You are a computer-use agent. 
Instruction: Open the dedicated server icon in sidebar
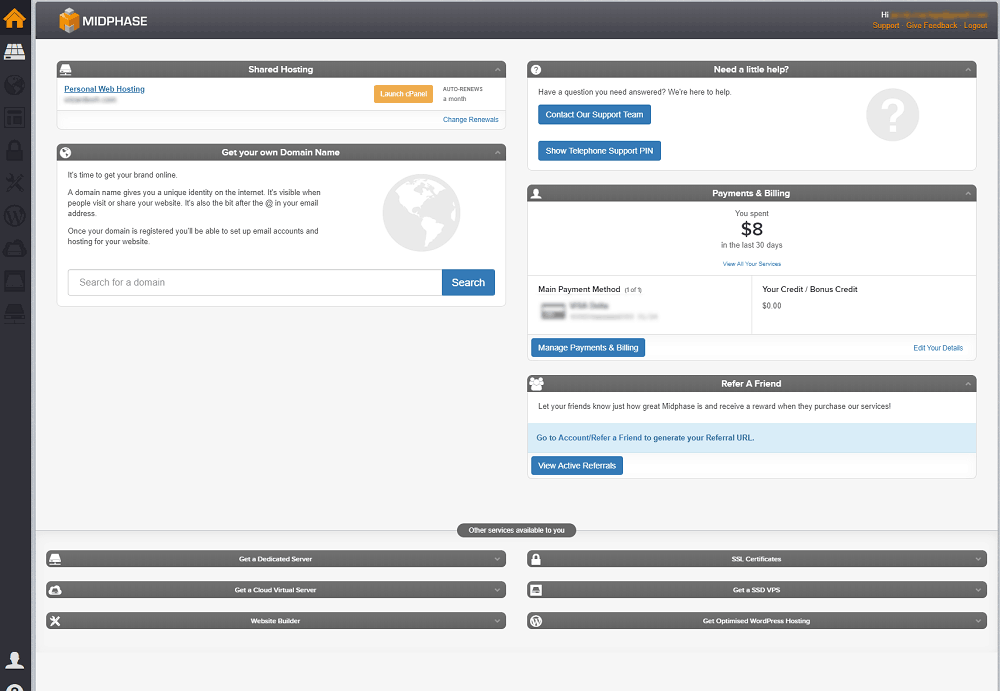[x=14, y=313]
